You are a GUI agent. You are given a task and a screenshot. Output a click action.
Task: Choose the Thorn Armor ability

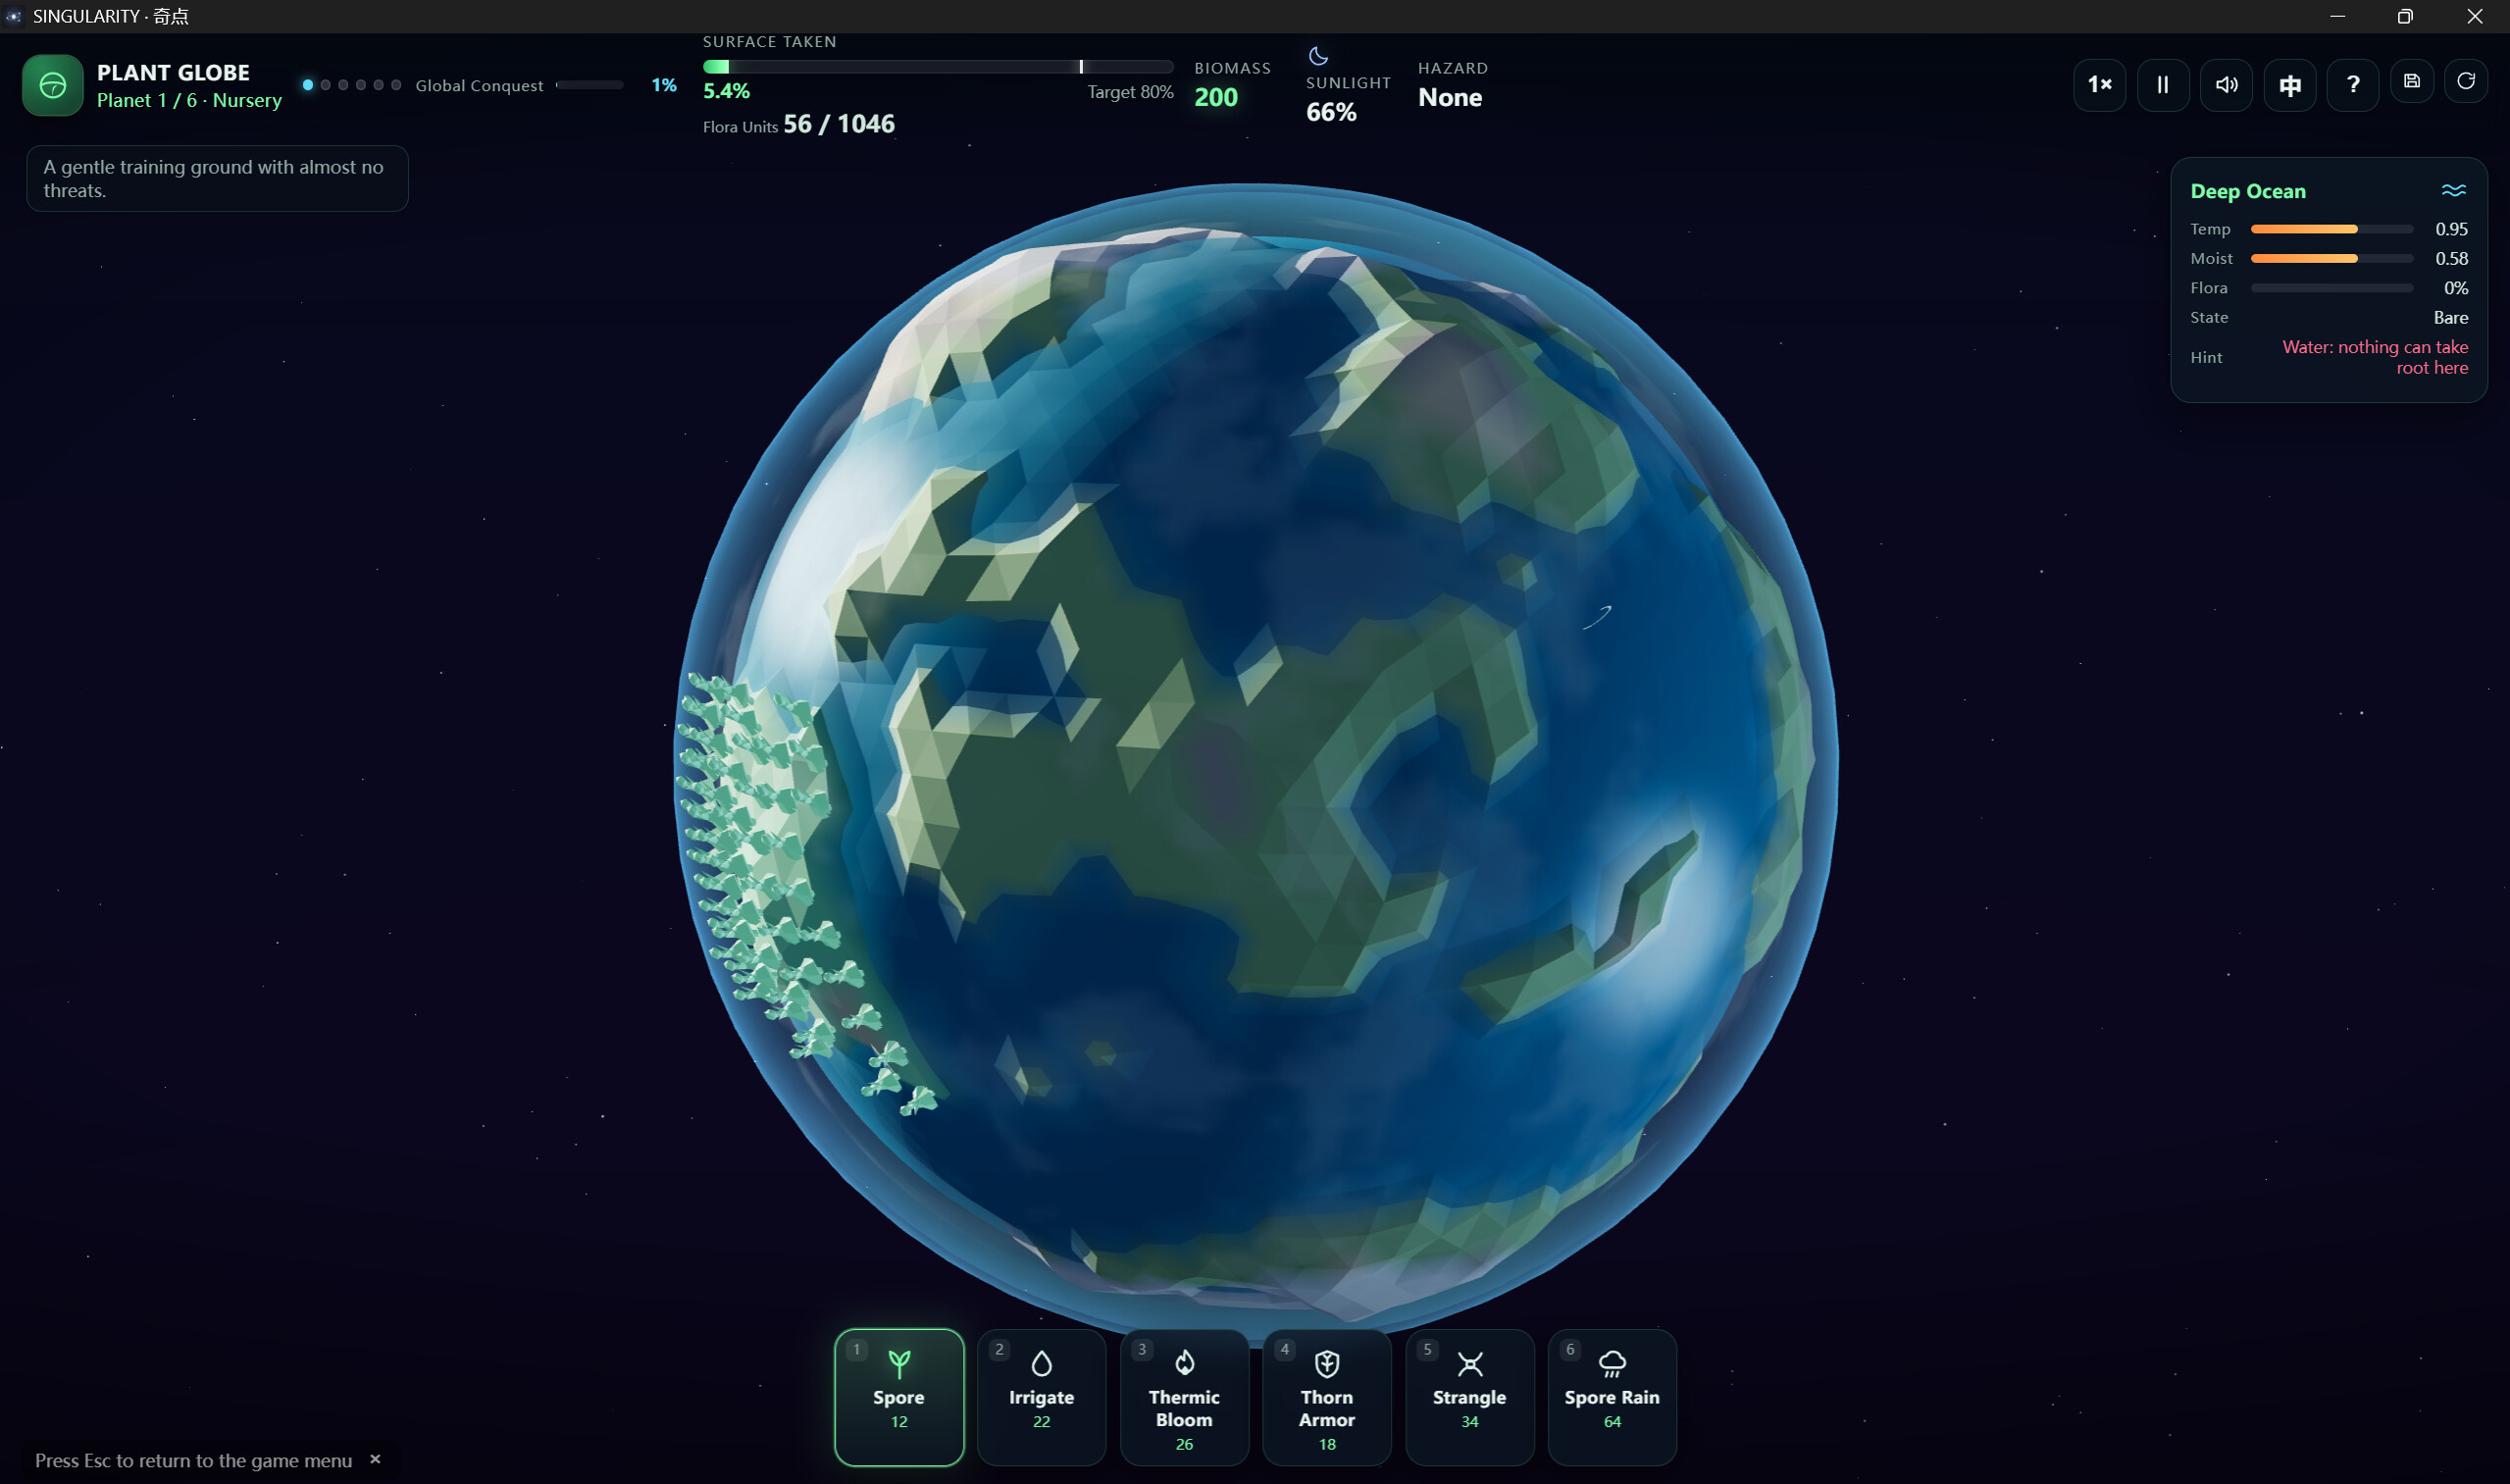1326,1396
